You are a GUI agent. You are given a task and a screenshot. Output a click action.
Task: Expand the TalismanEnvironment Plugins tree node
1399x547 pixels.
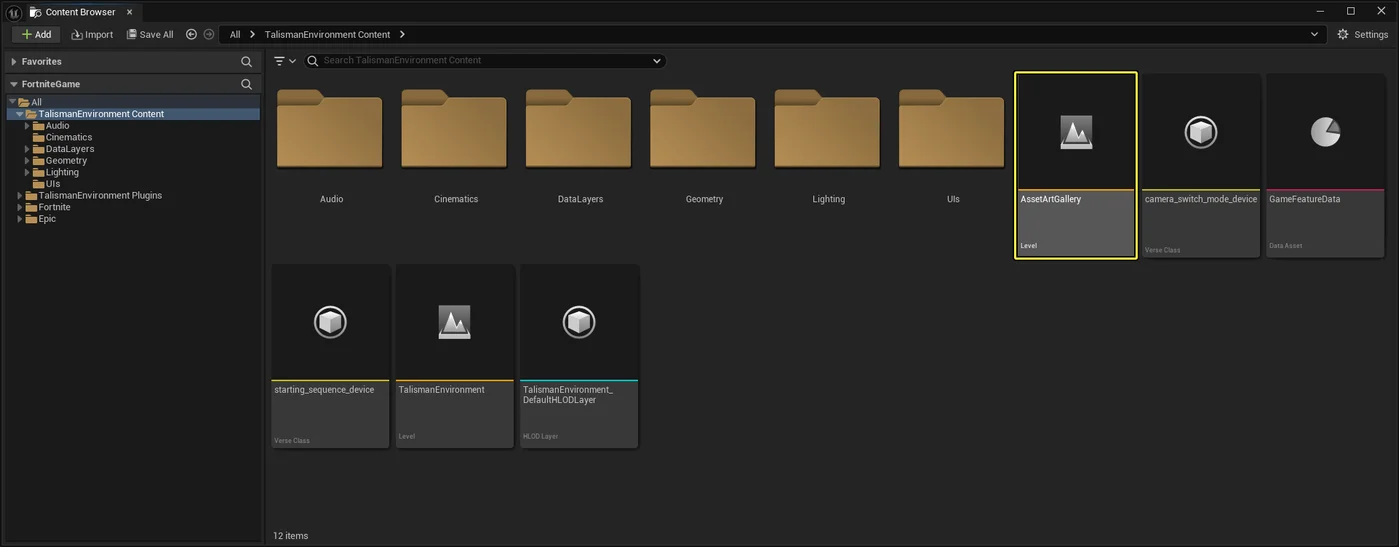coord(20,196)
